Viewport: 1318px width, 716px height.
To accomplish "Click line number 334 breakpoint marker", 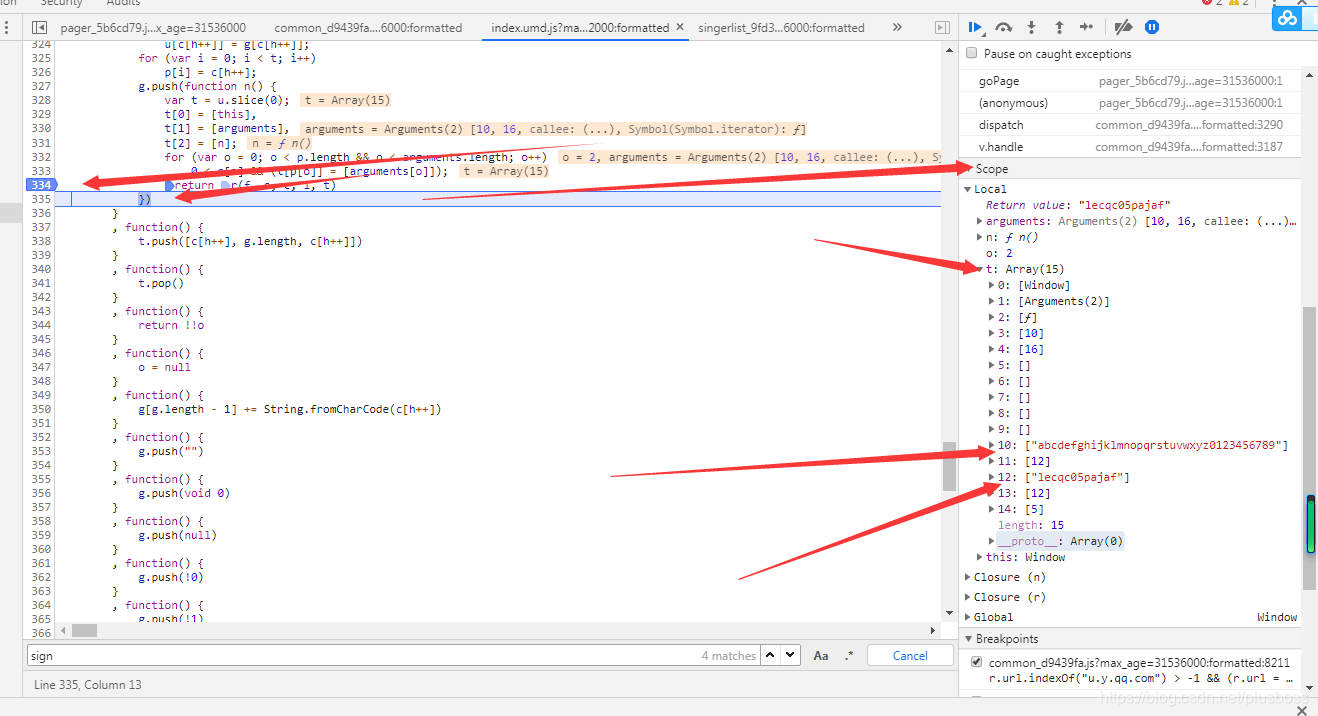I will [x=40, y=184].
